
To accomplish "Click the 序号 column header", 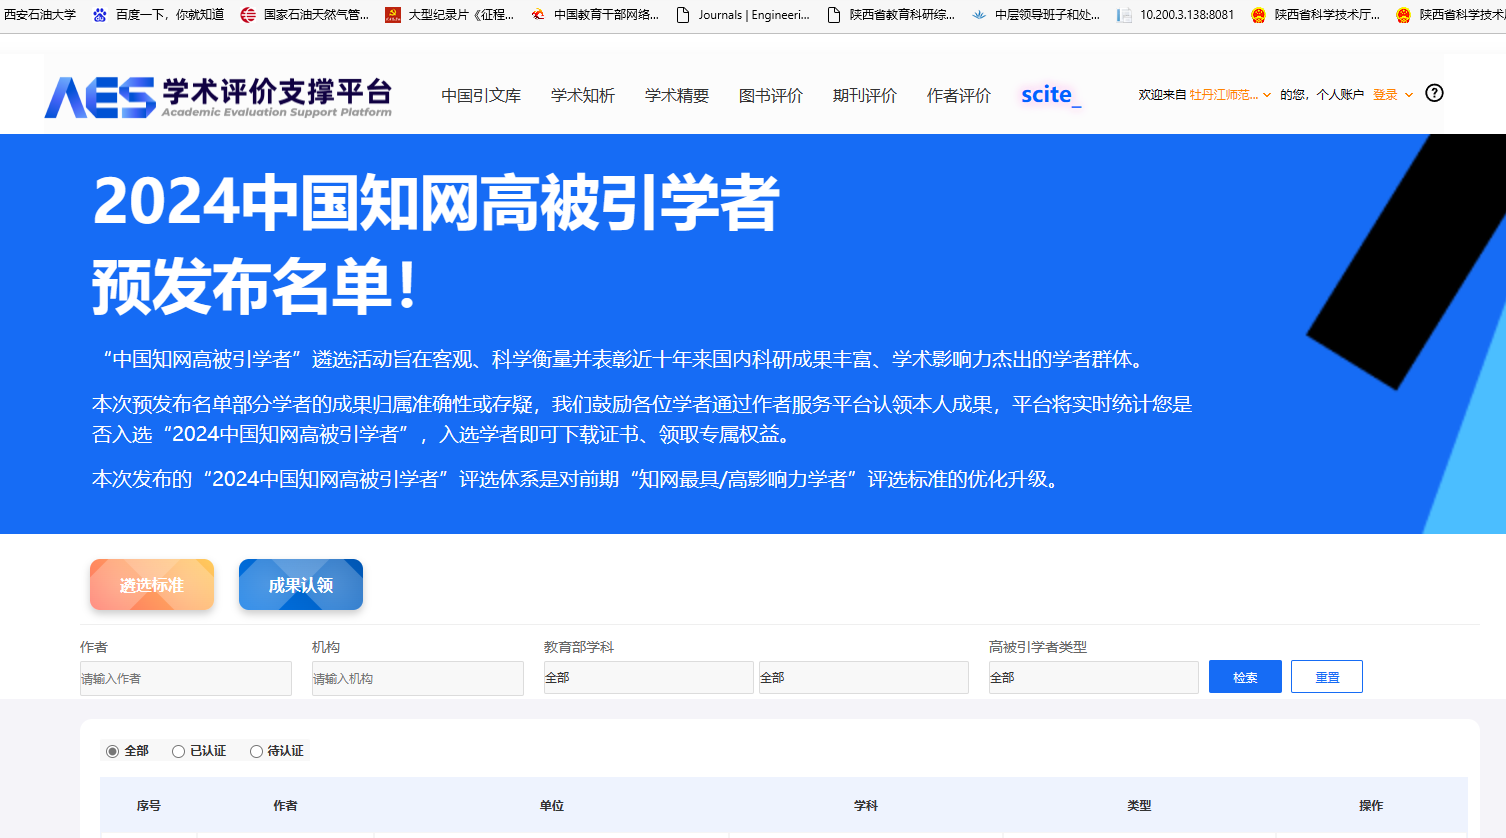I will click(x=149, y=805).
